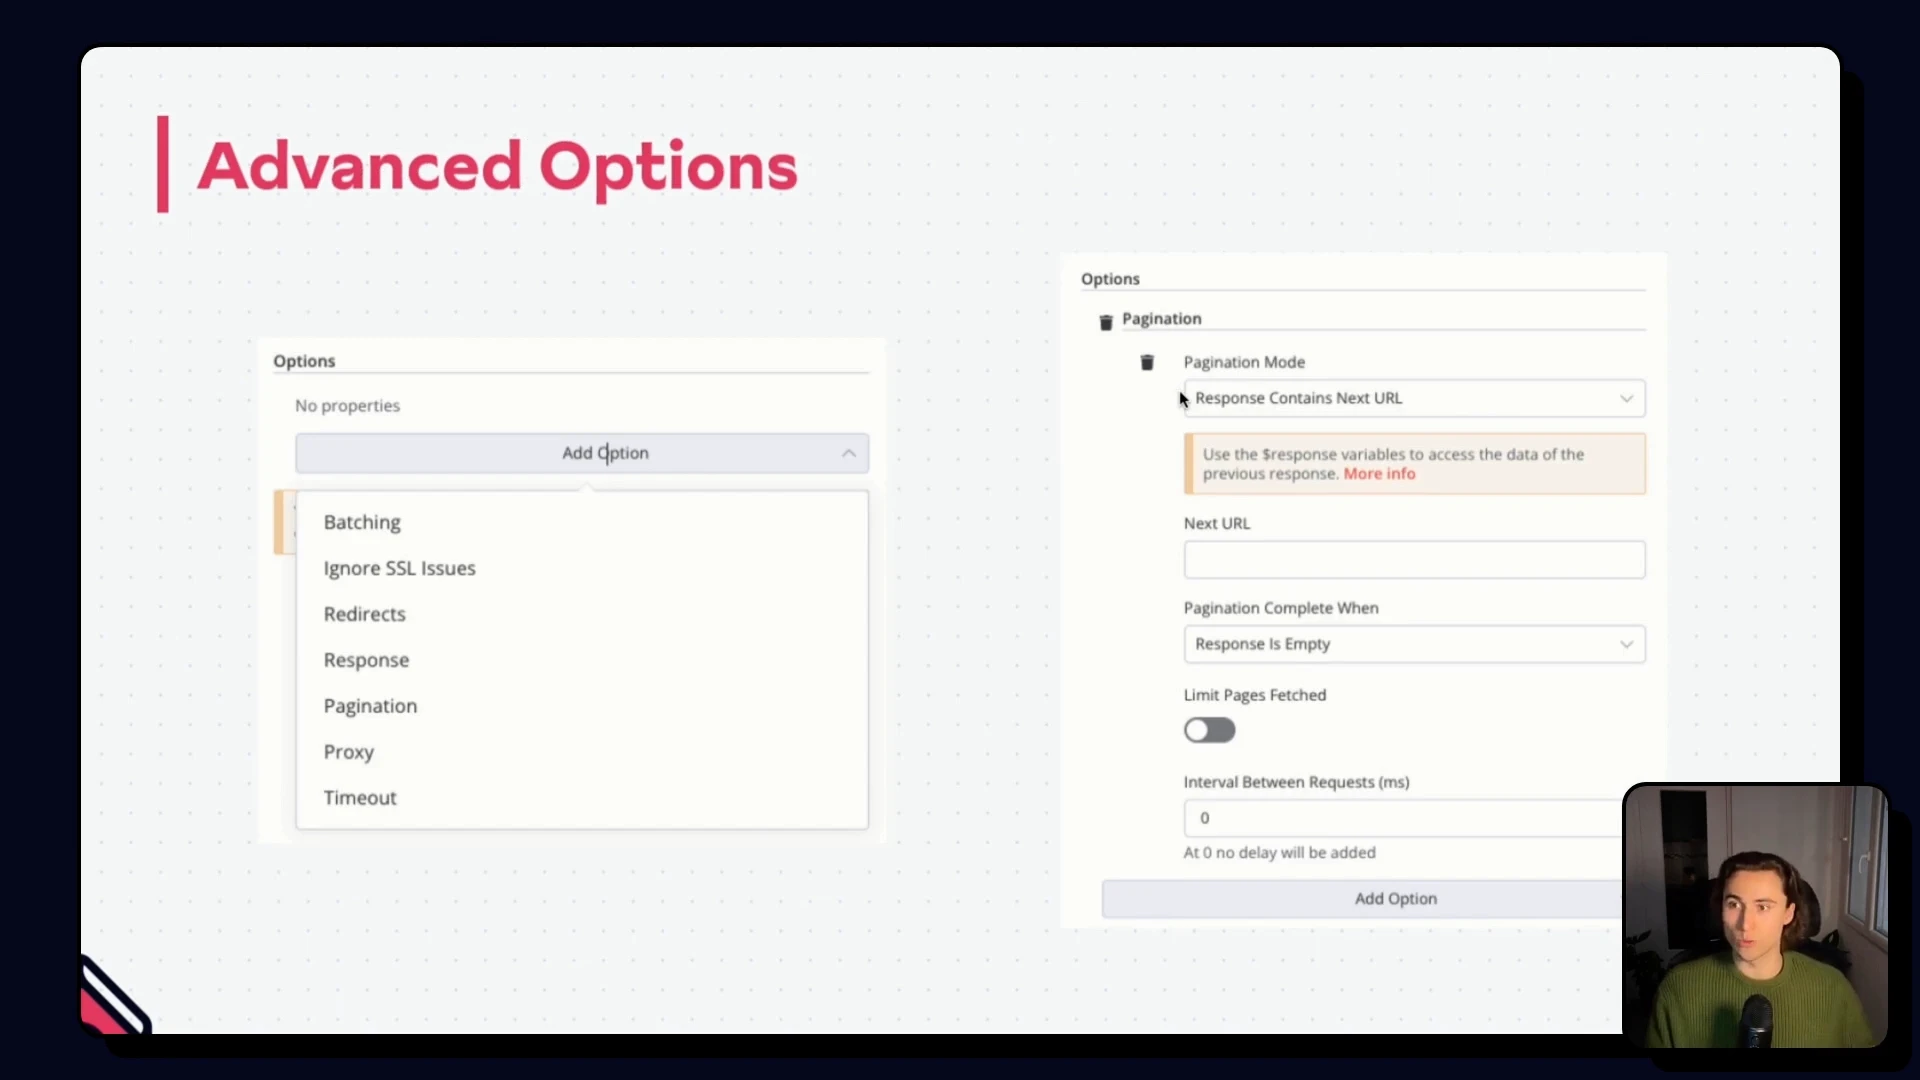
Task: Click Interval Between Requests input field
Action: (x=1403, y=818)
